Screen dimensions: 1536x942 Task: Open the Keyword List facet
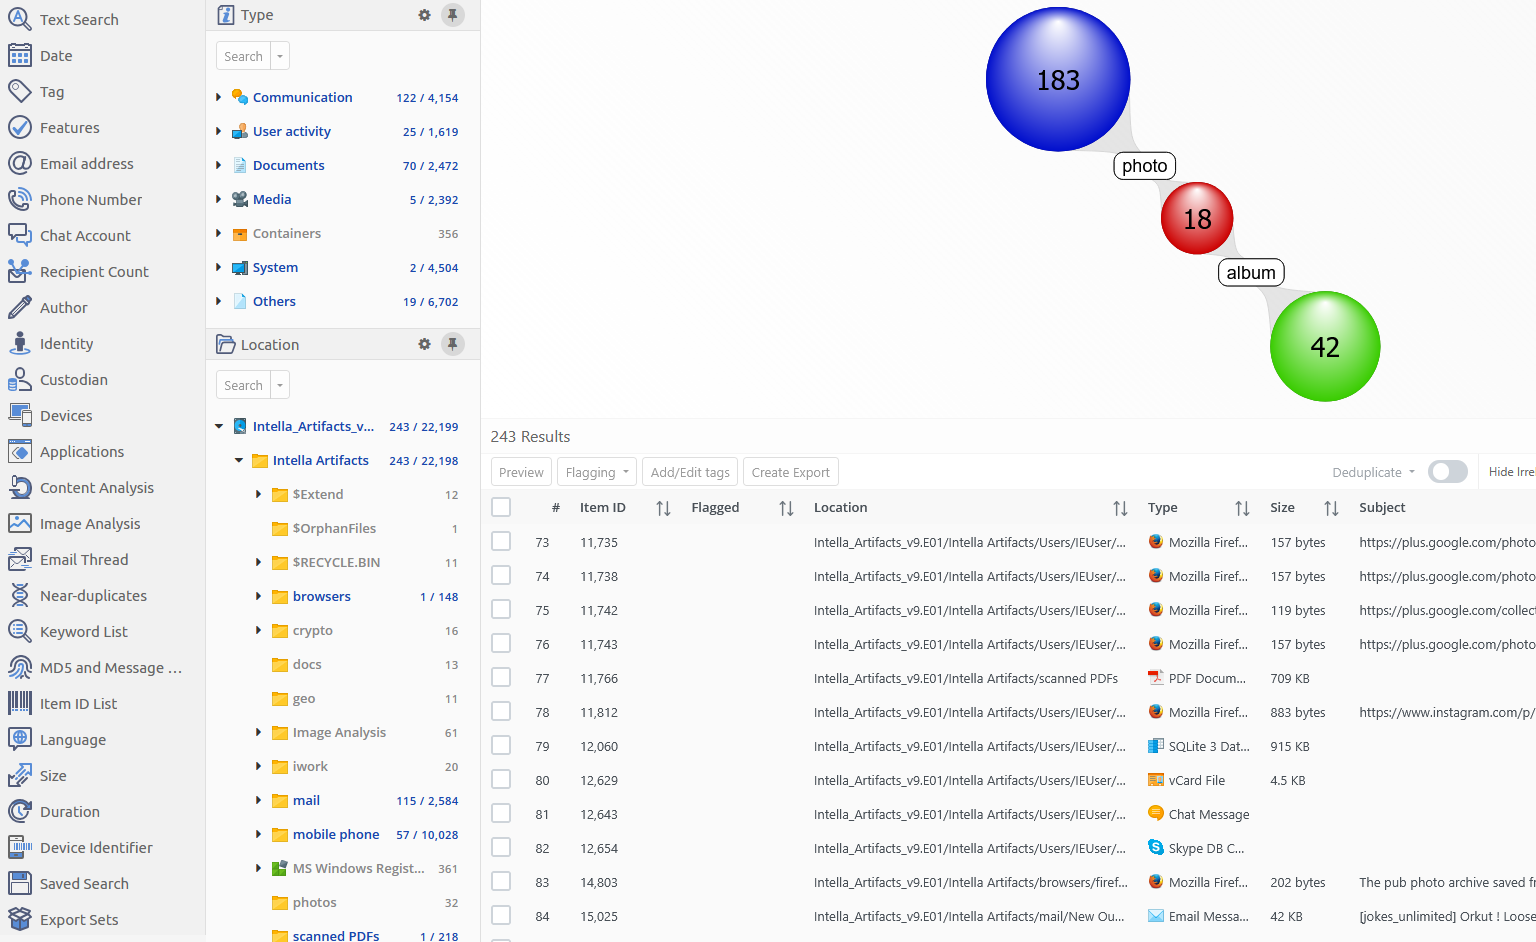[x=83, y=632]
